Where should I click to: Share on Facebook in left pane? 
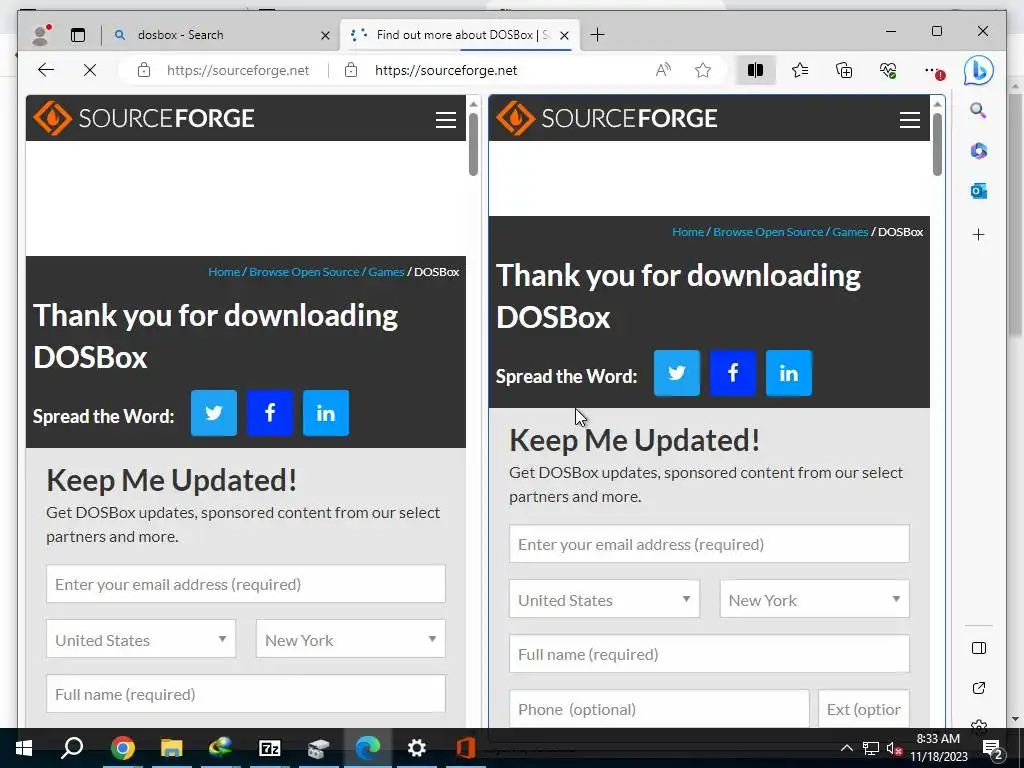270,413
